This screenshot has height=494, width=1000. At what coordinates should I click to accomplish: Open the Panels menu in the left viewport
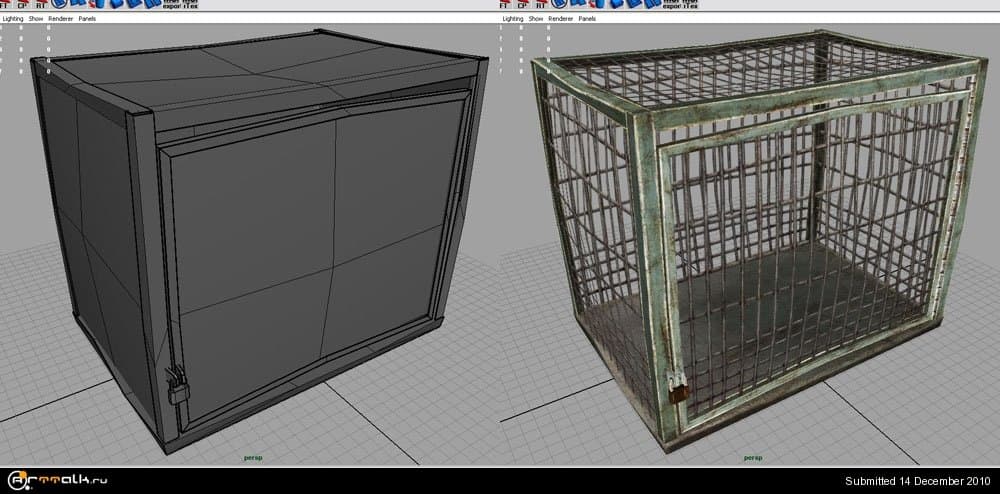click(87, 19)
